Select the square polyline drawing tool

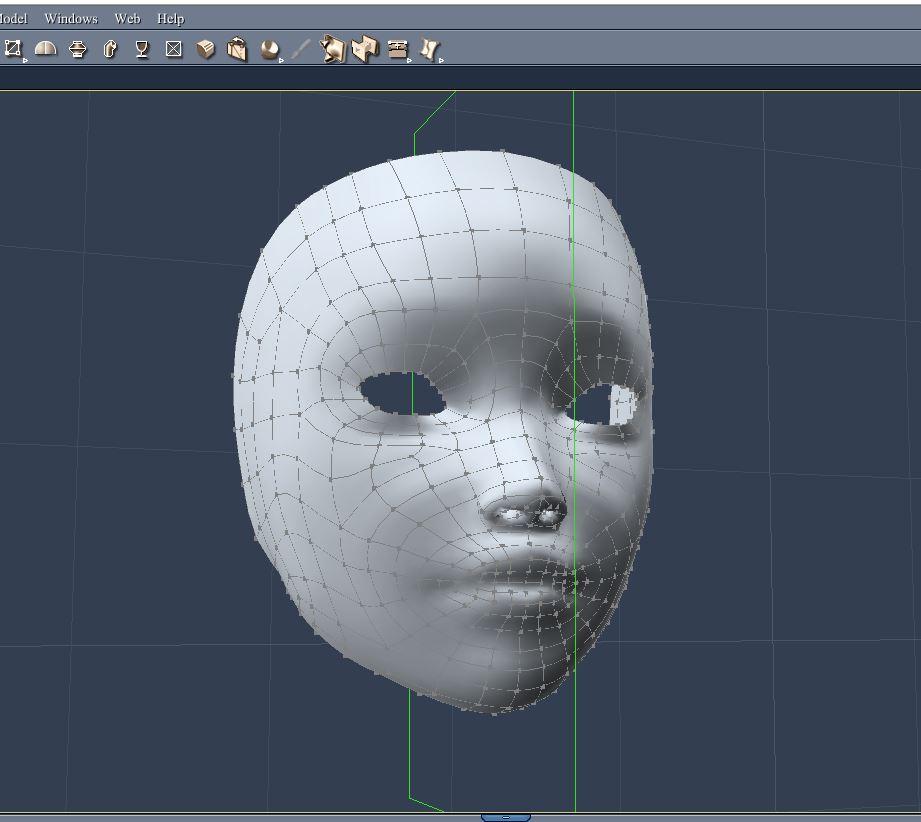(x=12, y=48)
